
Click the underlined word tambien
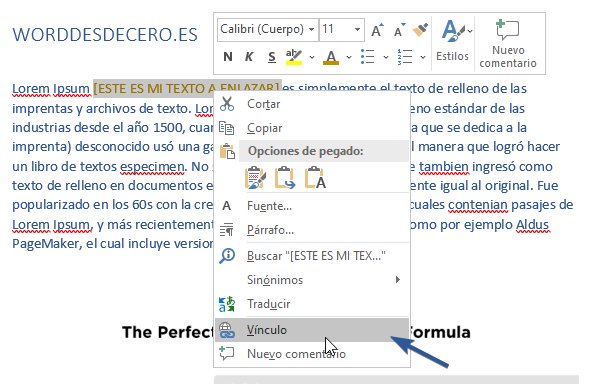[443, 166]
